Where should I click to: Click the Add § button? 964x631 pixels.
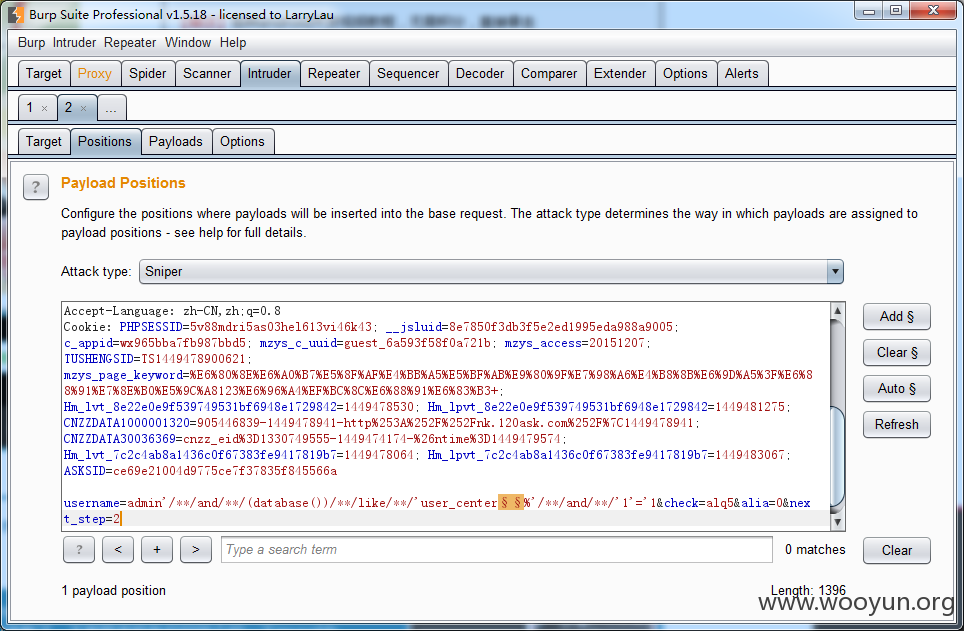tap(896, 317)
